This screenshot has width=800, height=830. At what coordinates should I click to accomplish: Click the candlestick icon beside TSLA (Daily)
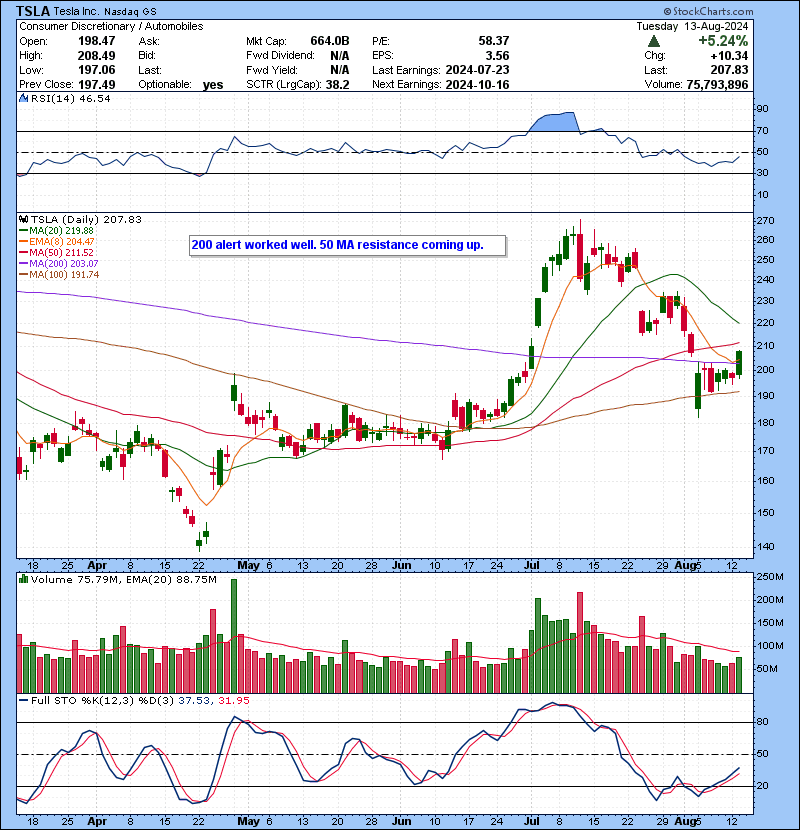[x=24, y=219]
